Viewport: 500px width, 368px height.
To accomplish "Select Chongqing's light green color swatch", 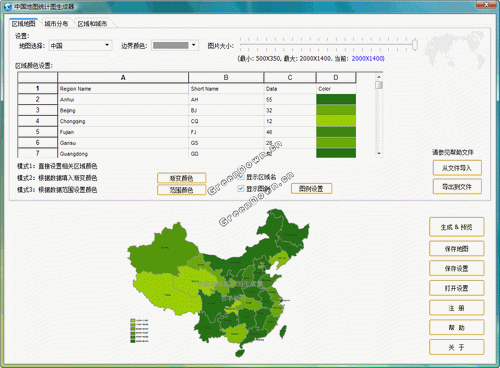I will pos(336,121).
